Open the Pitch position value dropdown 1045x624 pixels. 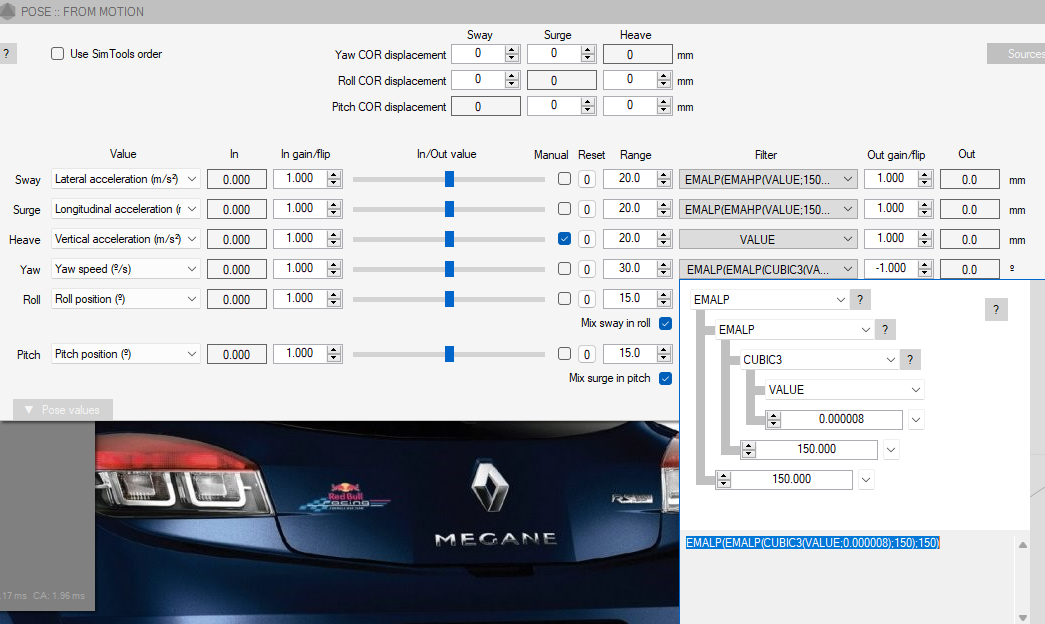125,353
